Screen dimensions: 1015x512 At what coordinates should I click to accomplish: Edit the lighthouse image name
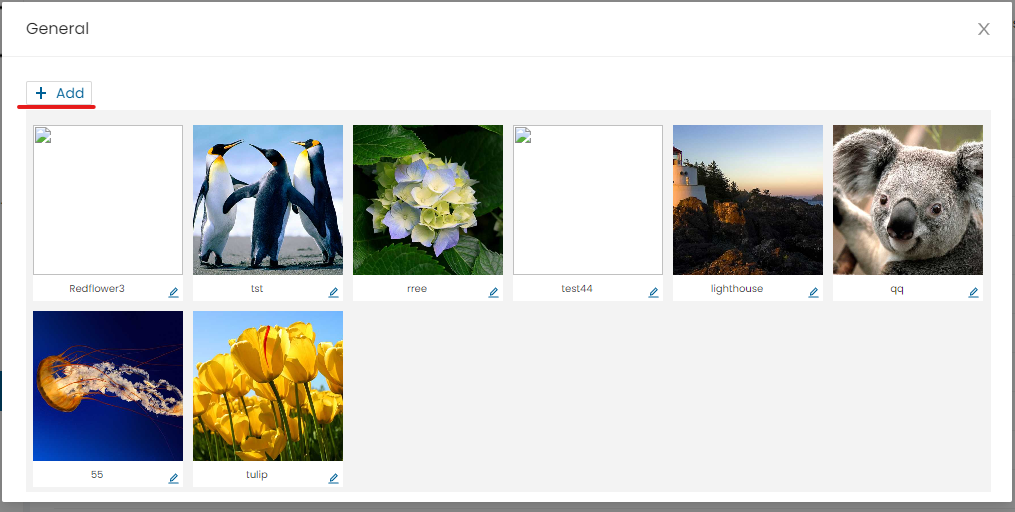click(x=813, y=293)
